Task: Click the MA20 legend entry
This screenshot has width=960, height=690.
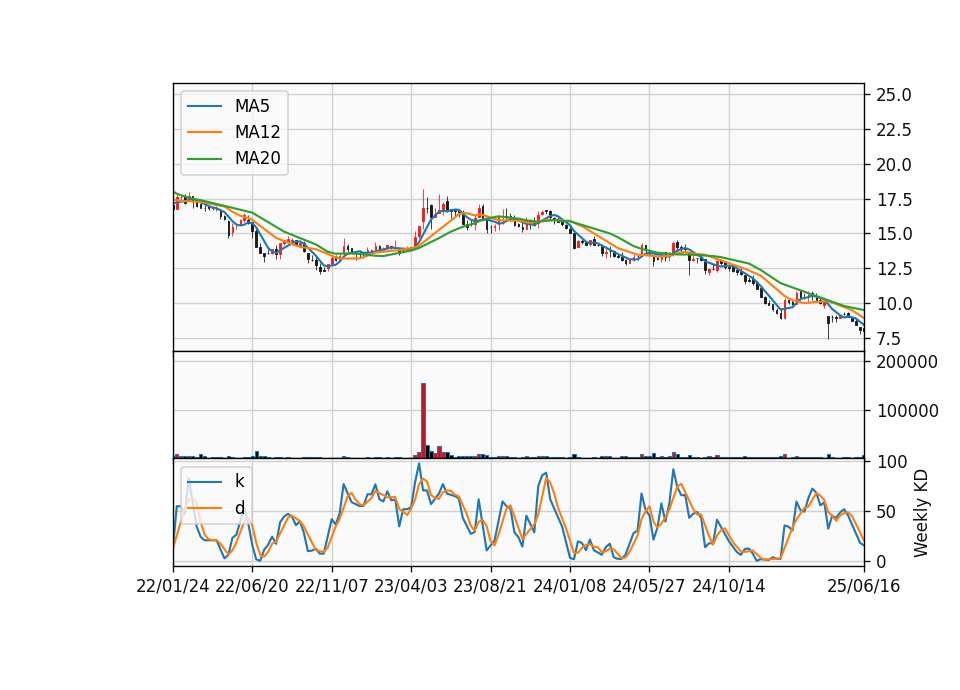Action: [233, 158]
